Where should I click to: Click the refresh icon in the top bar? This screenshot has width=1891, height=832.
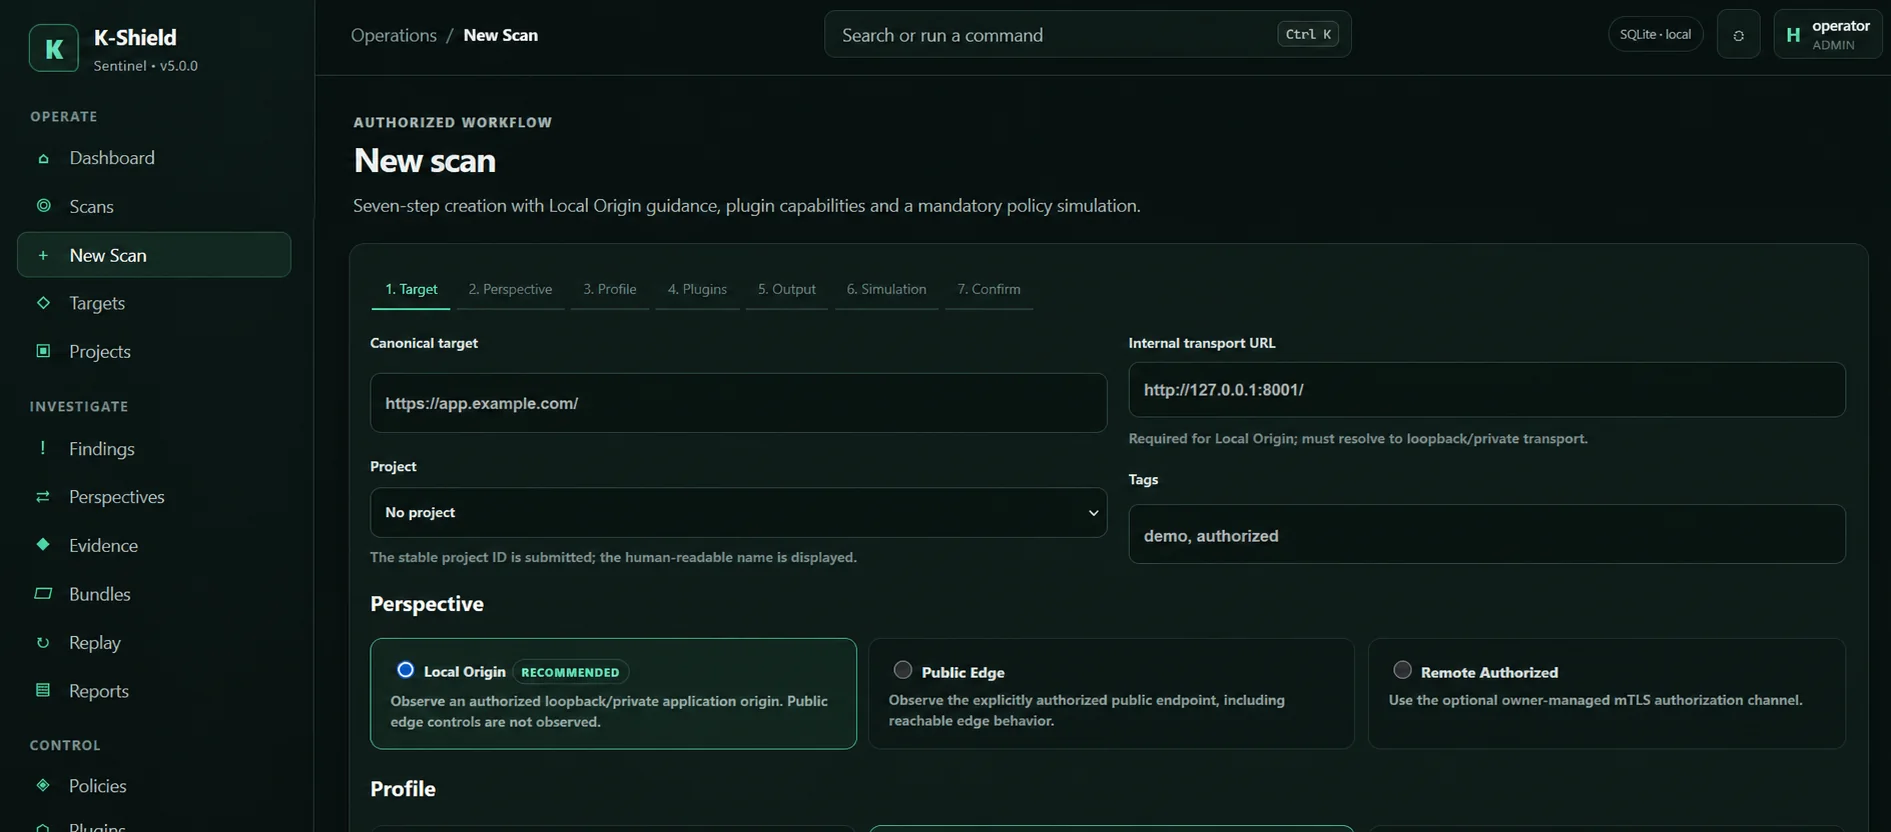(x=1738, y=35)
